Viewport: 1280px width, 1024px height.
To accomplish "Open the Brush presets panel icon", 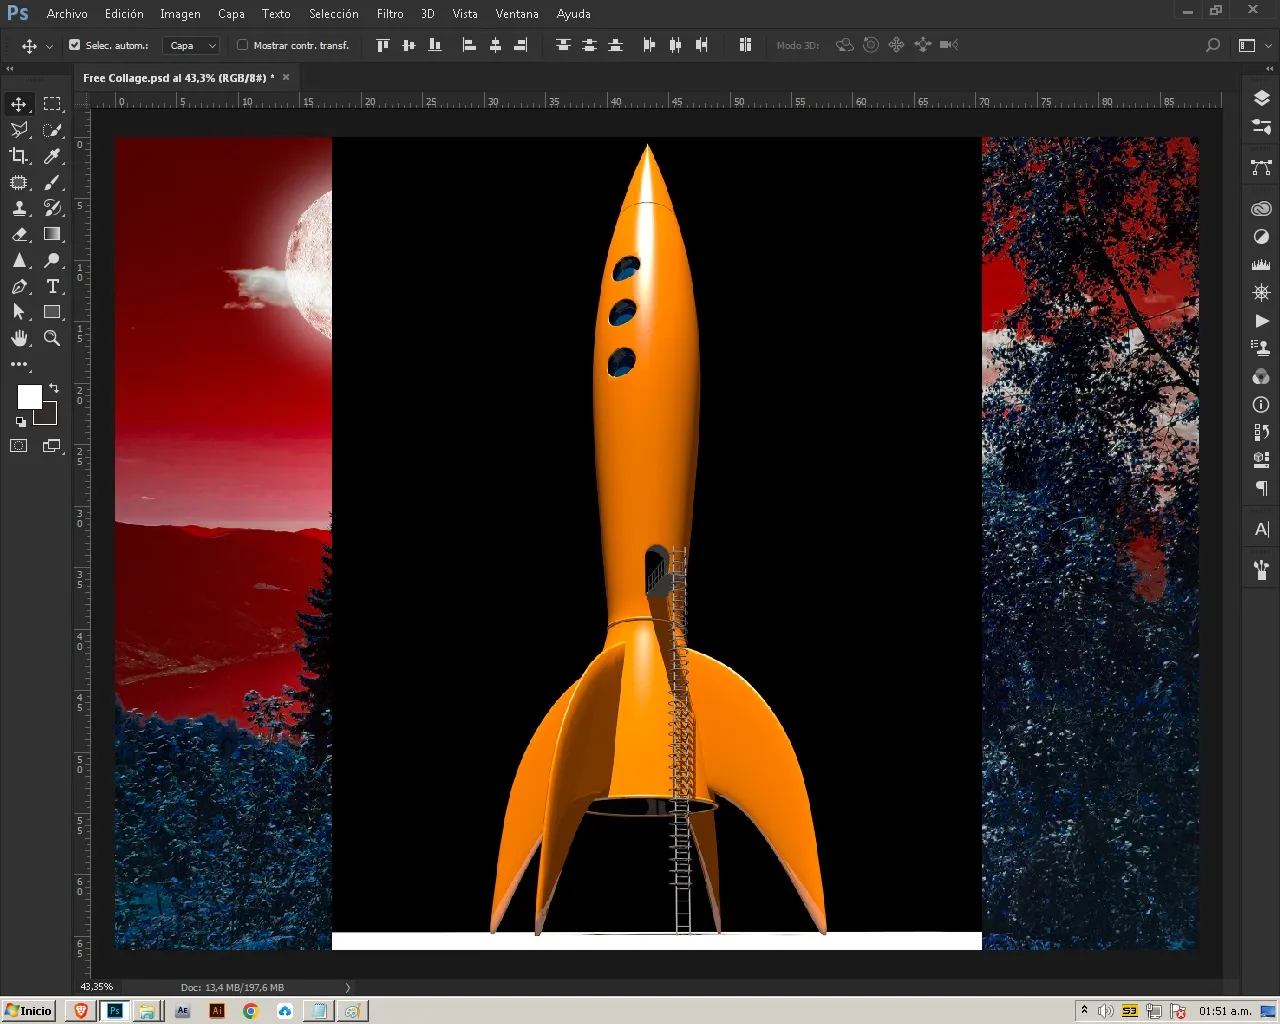I will pyautogui.click(x=1261, y=569).
